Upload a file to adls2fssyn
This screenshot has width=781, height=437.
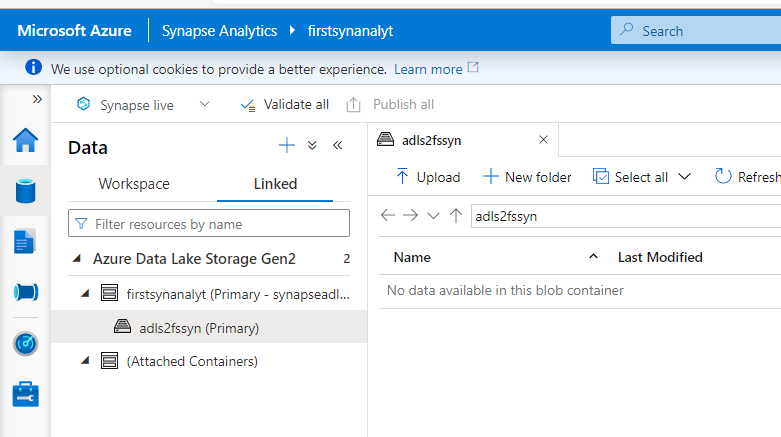pyautogui.click(x=428, y=177)
